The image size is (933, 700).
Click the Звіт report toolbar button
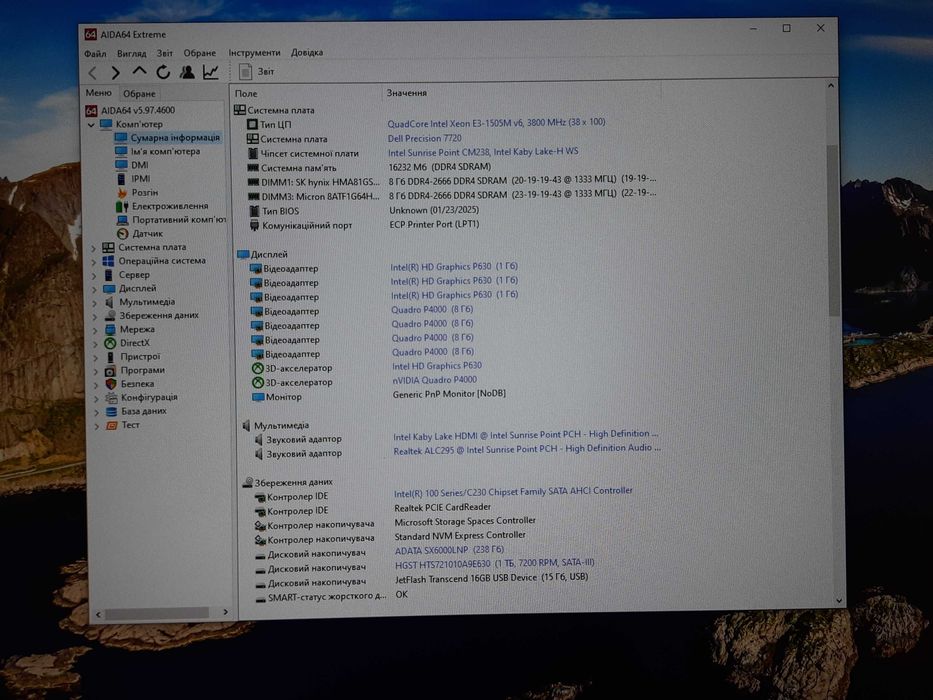(x=256, y=71)
